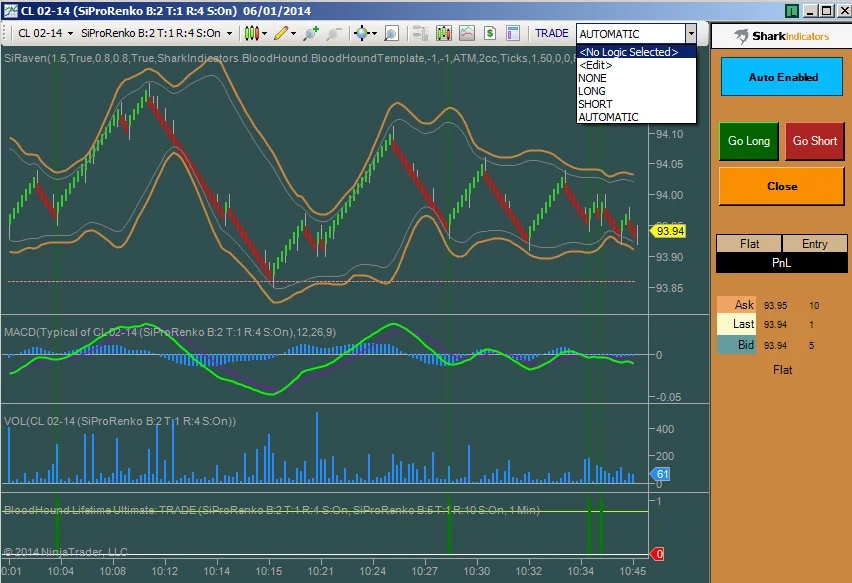852x583 pixels.
Task: Click the SiRaven indicator label
Action: tap(290, 58)
